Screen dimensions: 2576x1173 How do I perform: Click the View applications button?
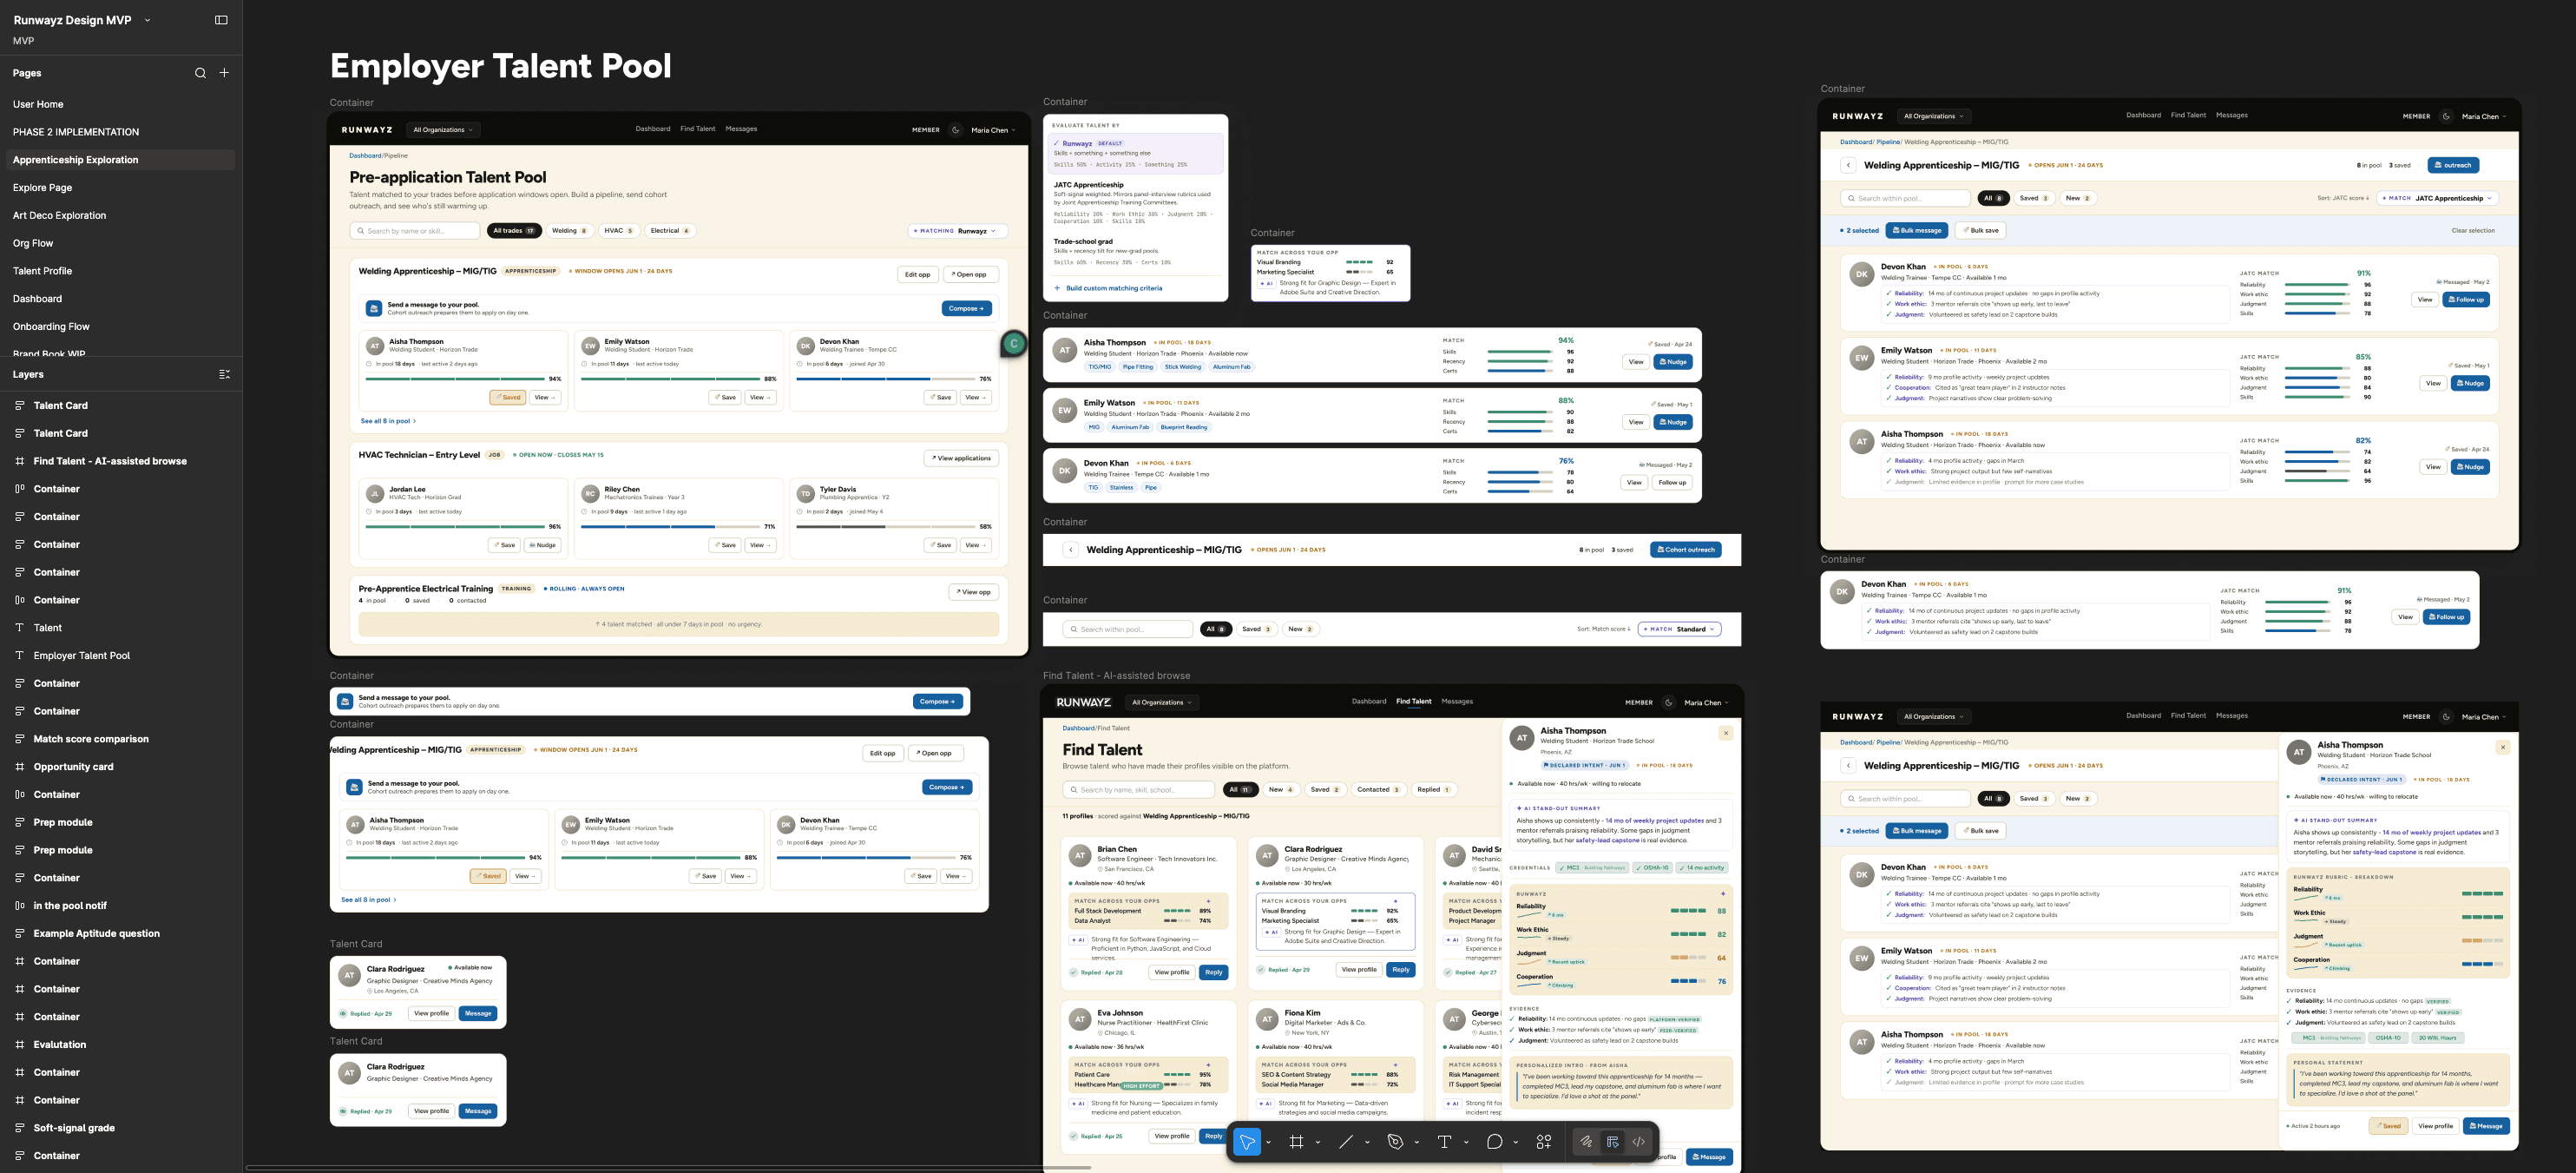pos(961,459)
